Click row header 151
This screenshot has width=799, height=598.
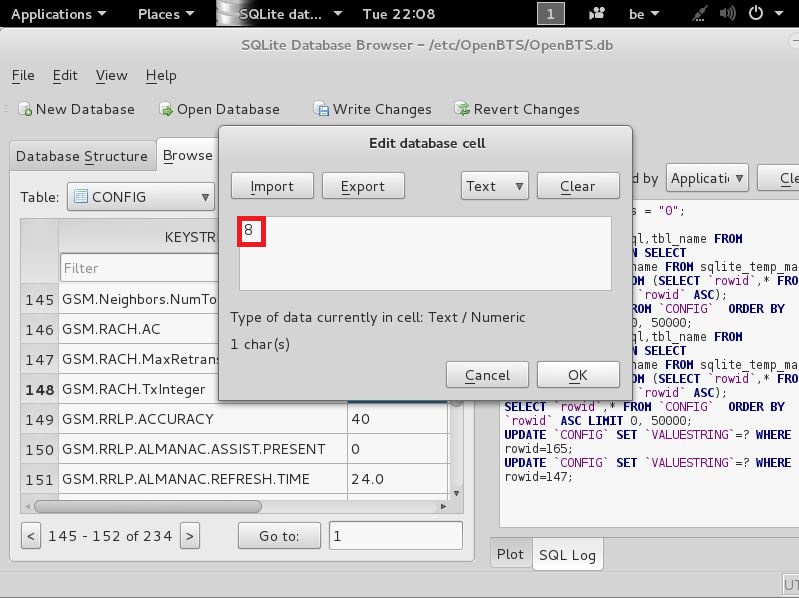(x=40, y=479)
